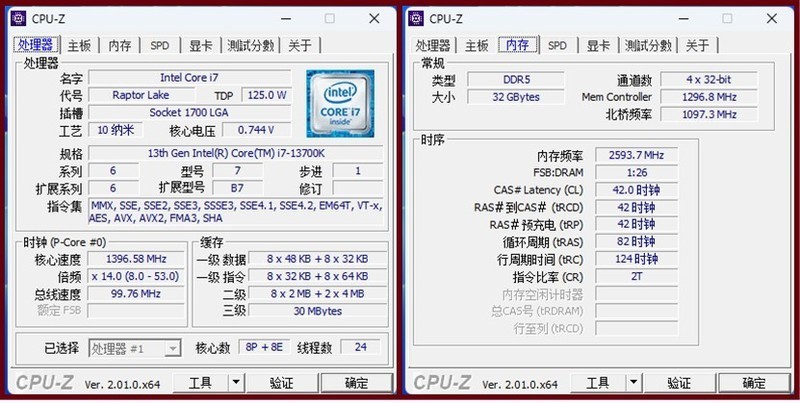The height and width of the screenshot is (403, 800).
Task: Switch to 主板 tab in left window
Action: (x=80, y=45)
